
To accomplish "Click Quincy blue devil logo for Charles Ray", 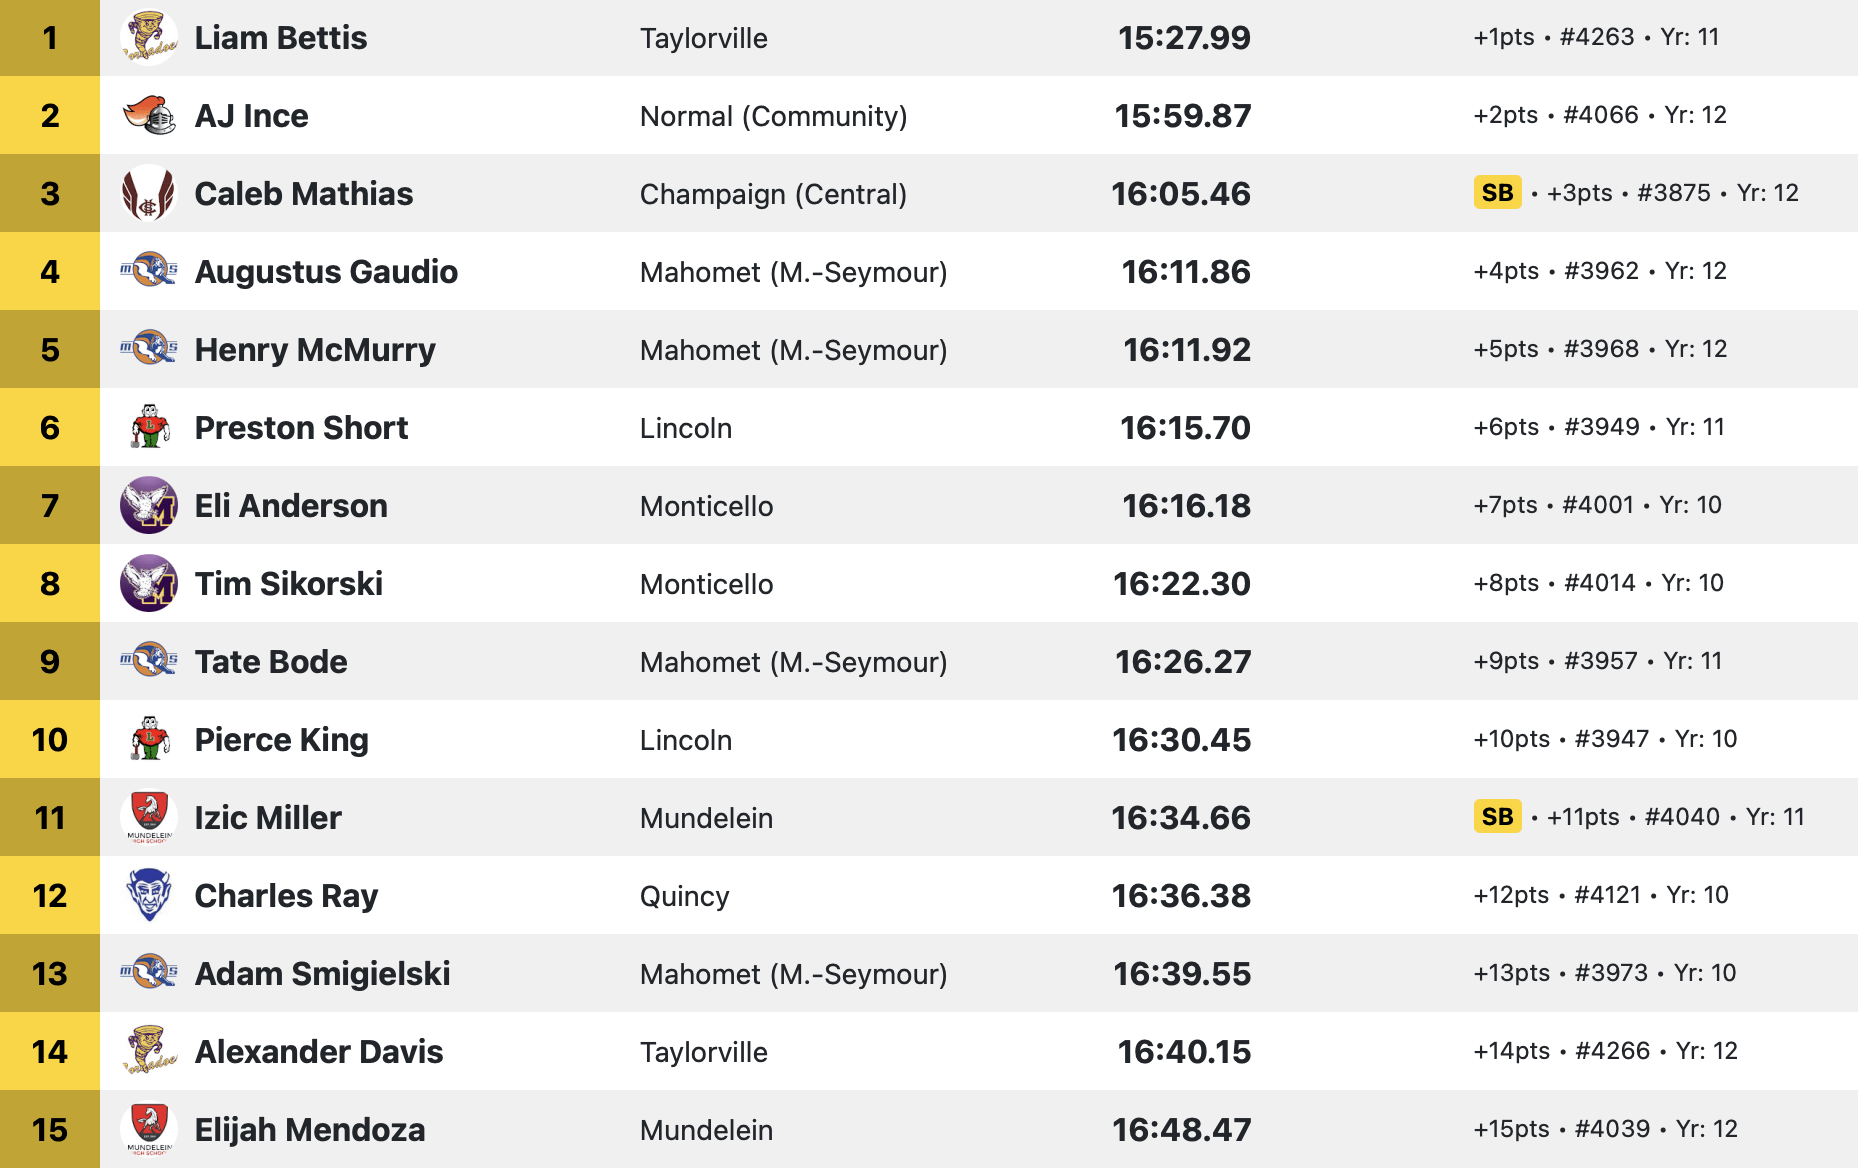I will (149, 895).
